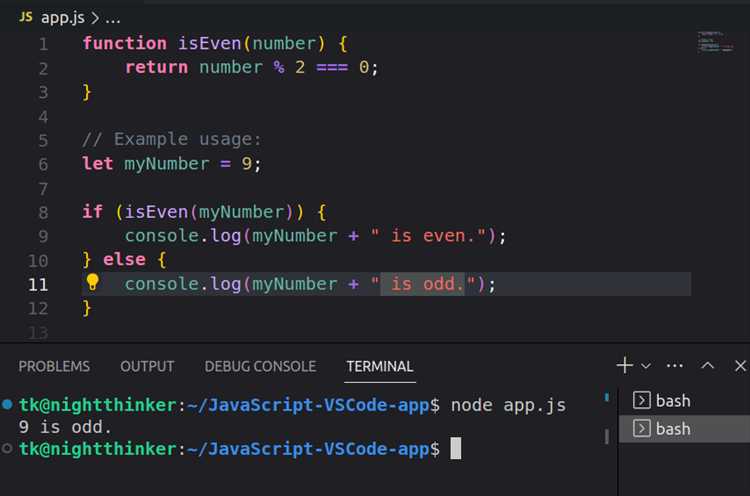750x496 pixels.
Task: Select the TERMINAL tab
Action: pyautogui.click(x=380, y=366)
